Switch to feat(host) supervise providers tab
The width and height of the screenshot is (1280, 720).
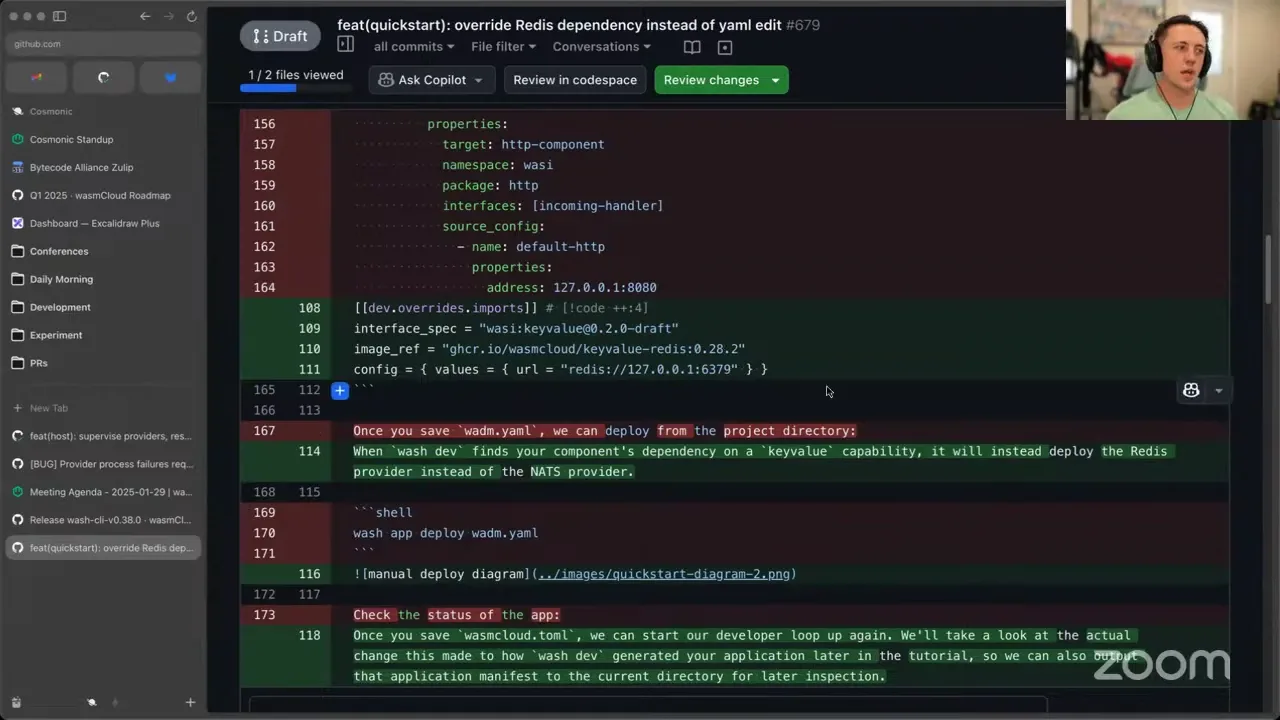pyautogui.click(x=104, y=436)
